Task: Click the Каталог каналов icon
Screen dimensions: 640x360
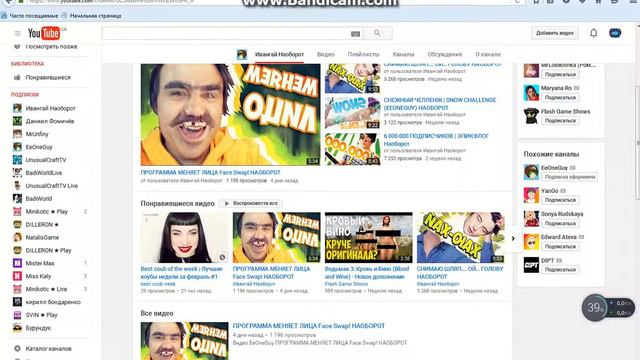Action: (17, 349)
